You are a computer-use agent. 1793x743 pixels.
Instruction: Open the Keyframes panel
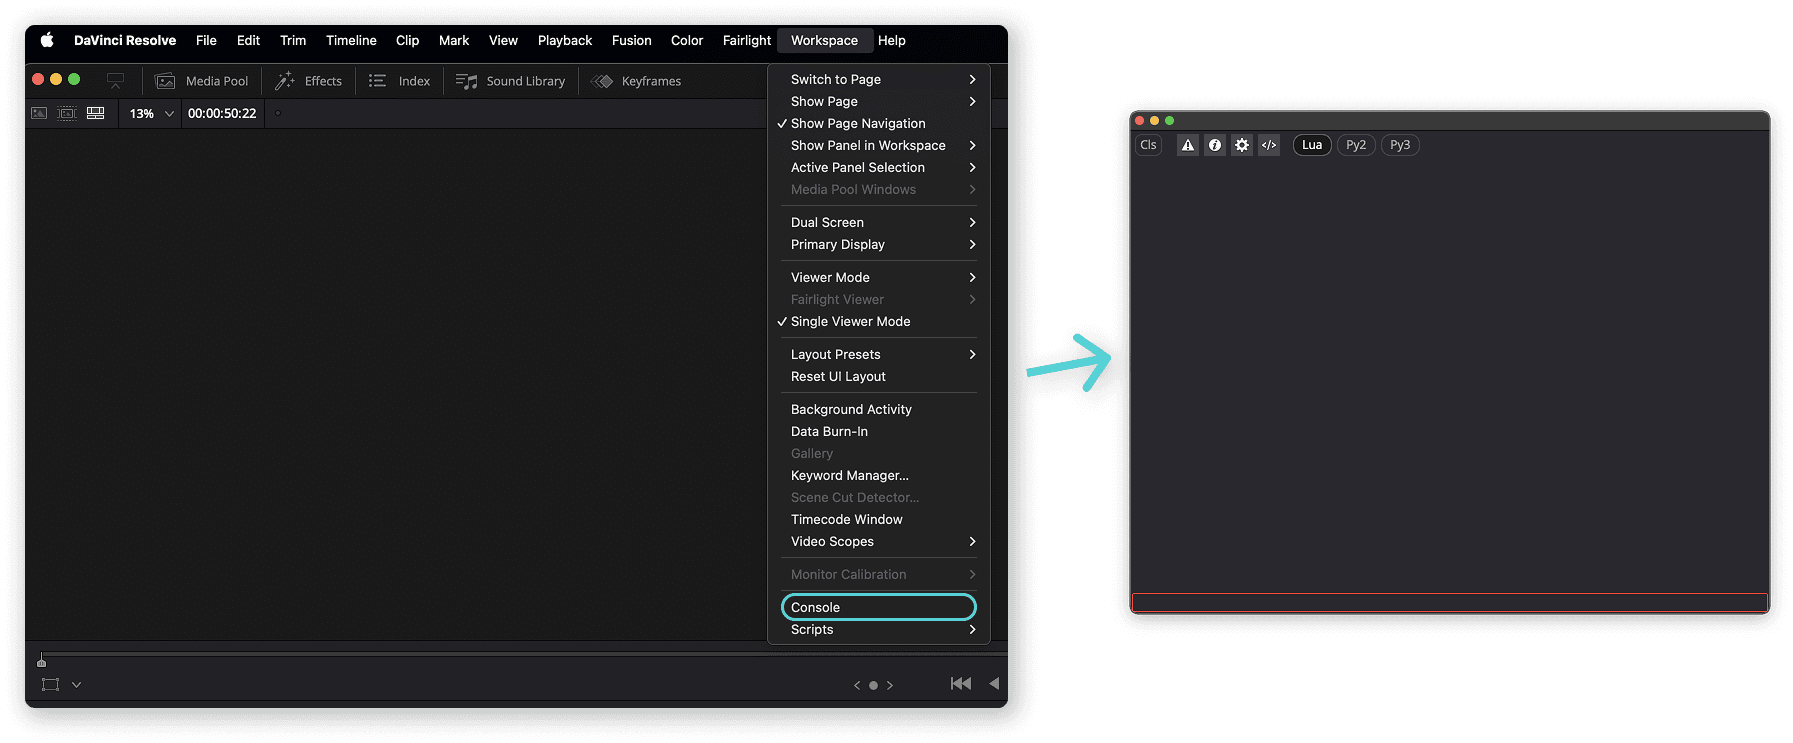pos(636,81)
